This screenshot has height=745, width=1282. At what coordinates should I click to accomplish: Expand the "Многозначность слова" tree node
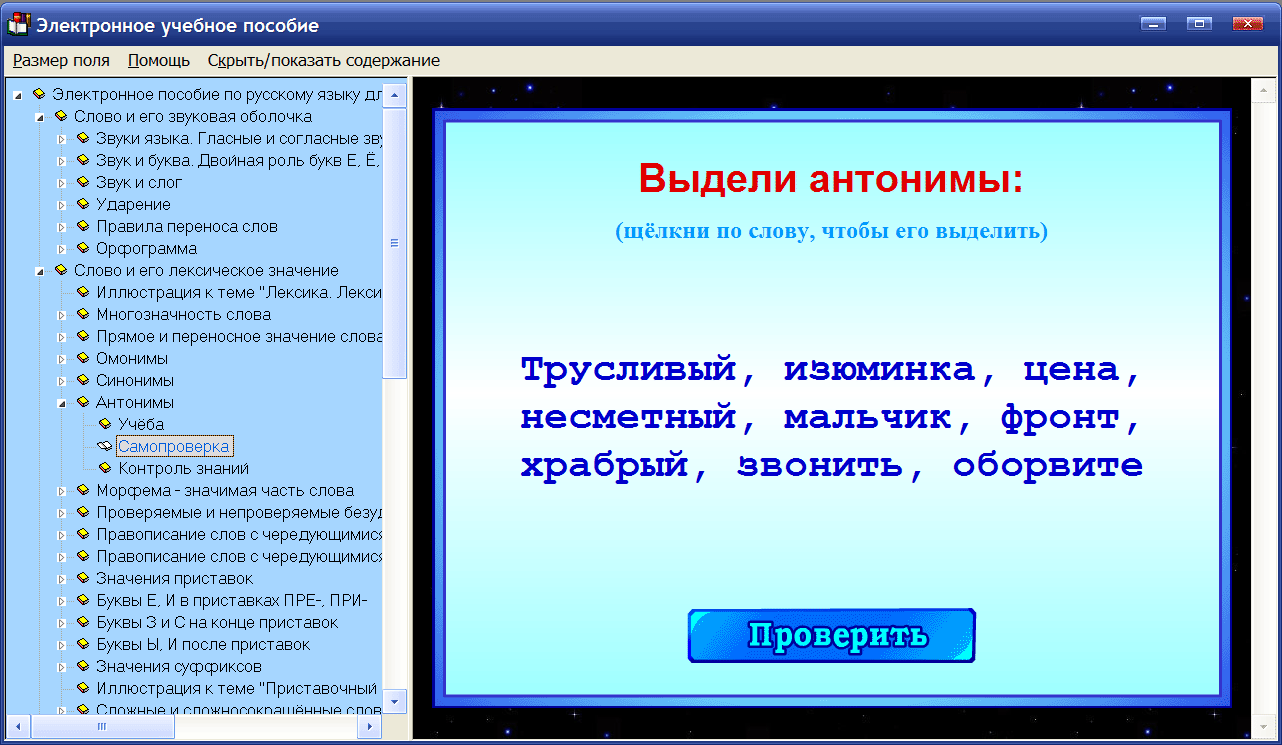[x=60, y=314]
